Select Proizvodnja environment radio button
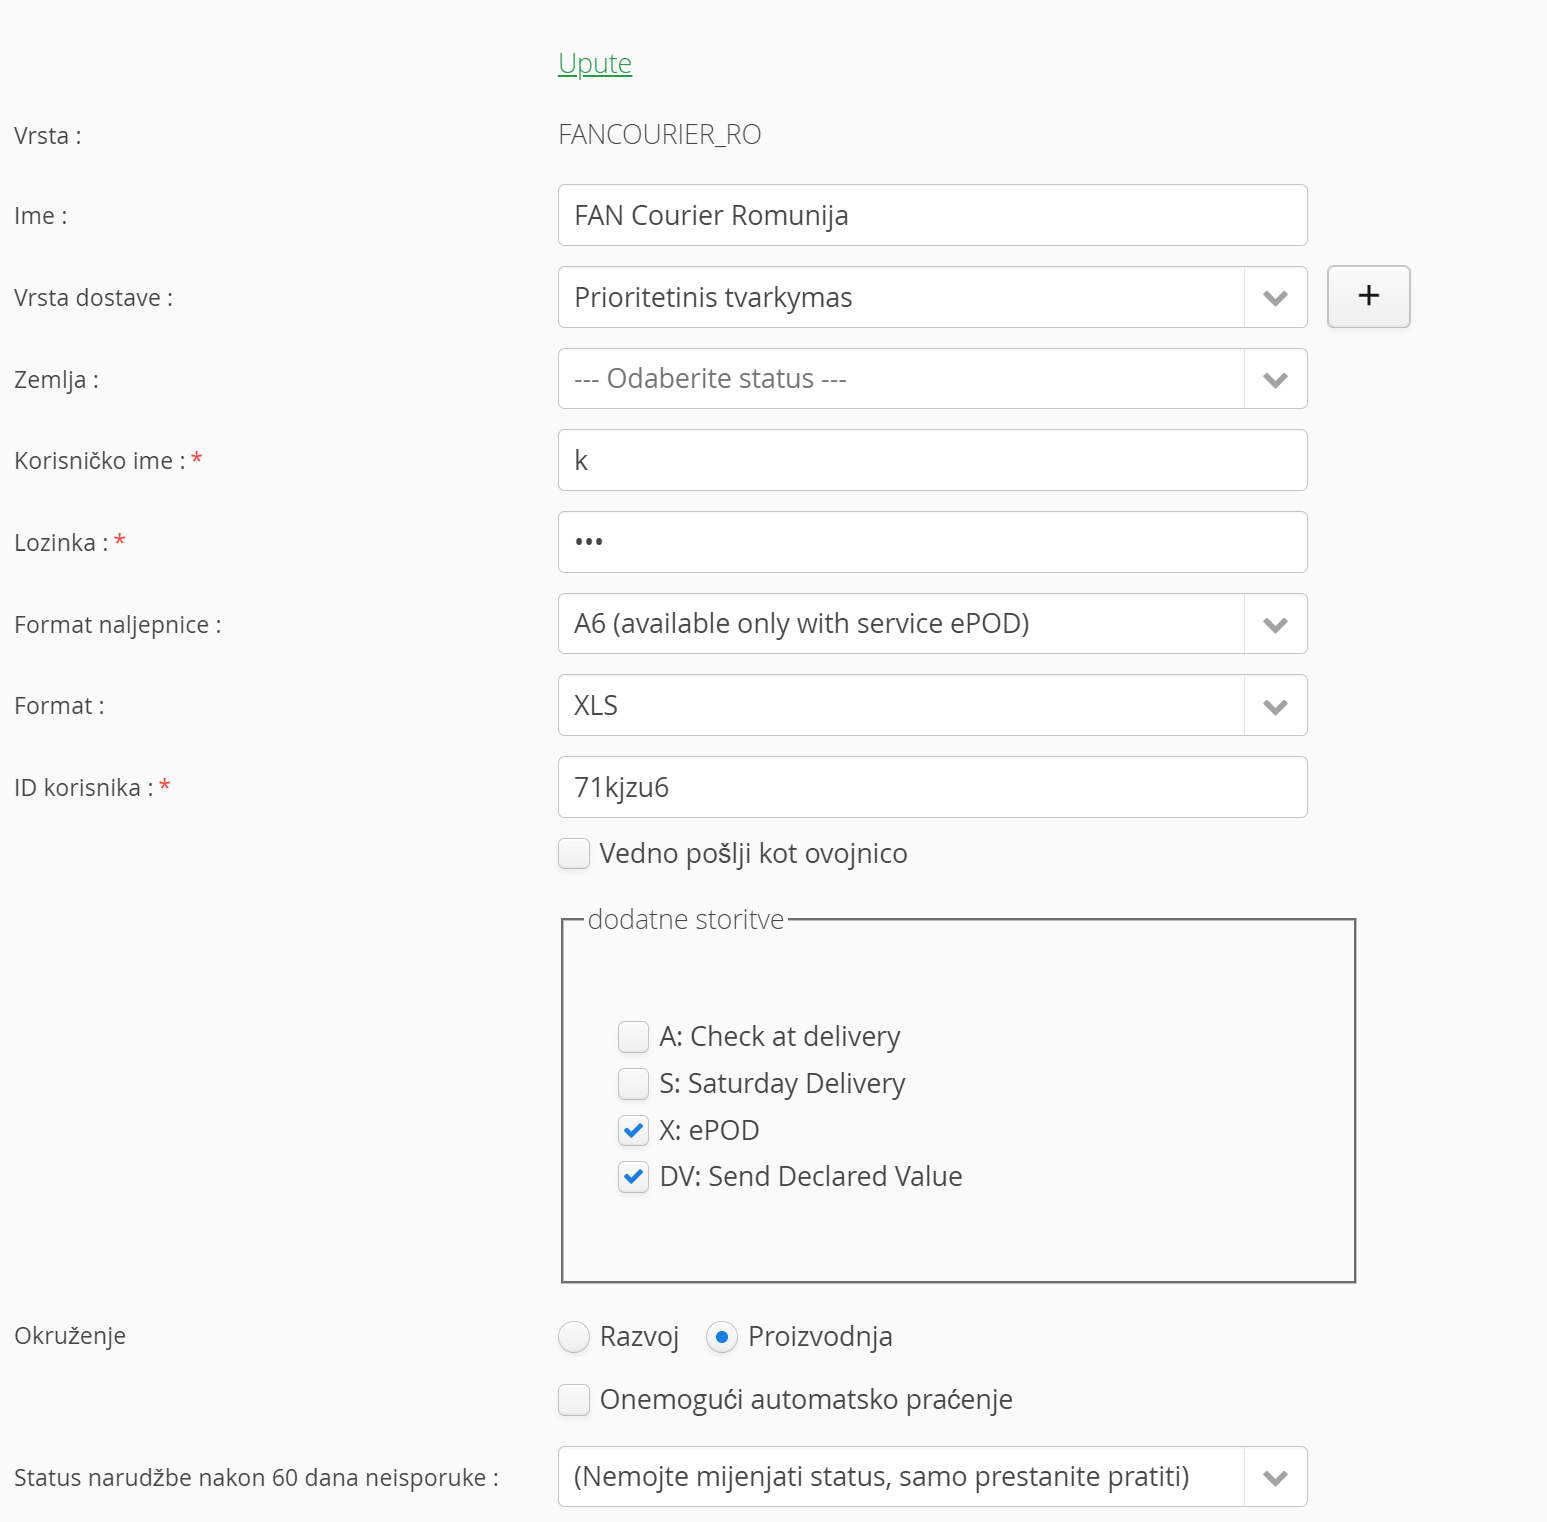Image resolution: width=1547 pixels, height=1522 pixels. (x=722, y=1337)
